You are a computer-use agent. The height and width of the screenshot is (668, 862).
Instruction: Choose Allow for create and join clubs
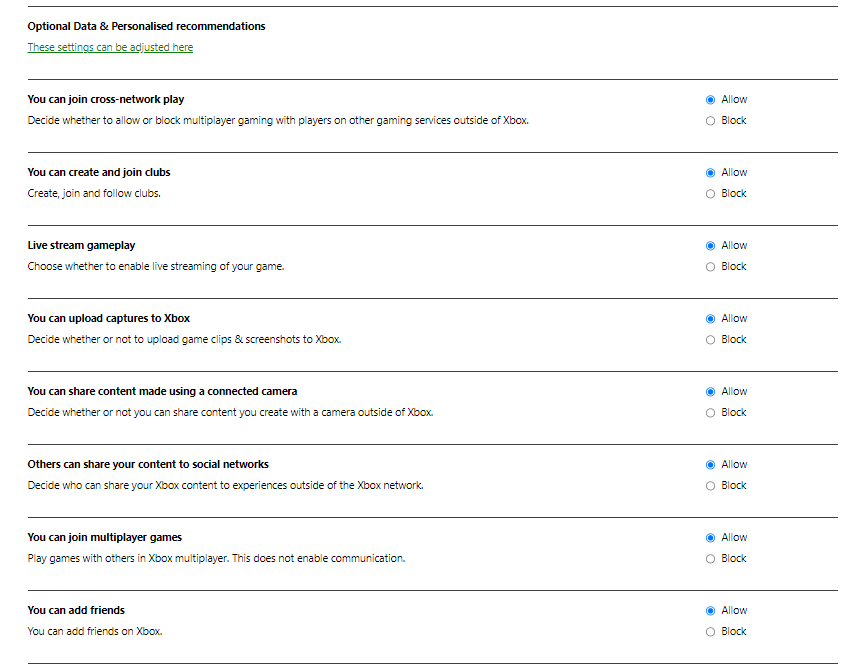tap(710, 173)
